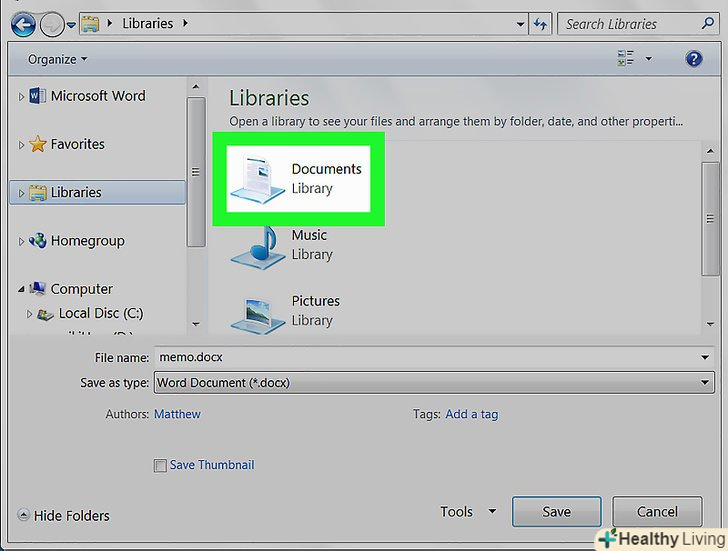
Task: Click the Music library note icon
Action: coord(258,248)
